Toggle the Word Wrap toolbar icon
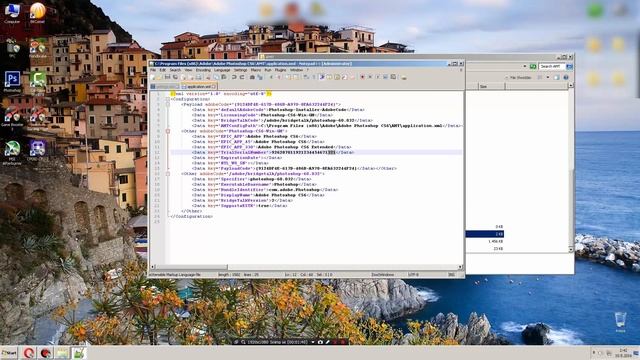 coord(305,77)
